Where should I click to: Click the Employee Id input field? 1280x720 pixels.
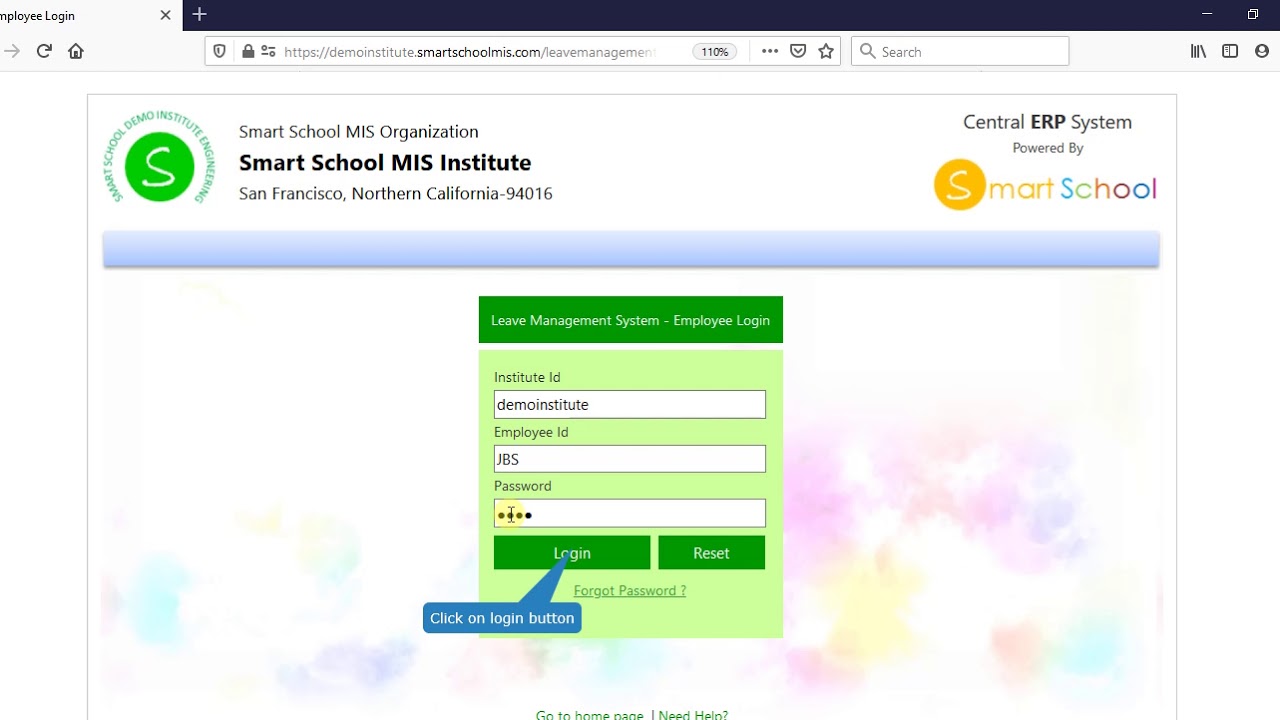click(x=630, y=459)
